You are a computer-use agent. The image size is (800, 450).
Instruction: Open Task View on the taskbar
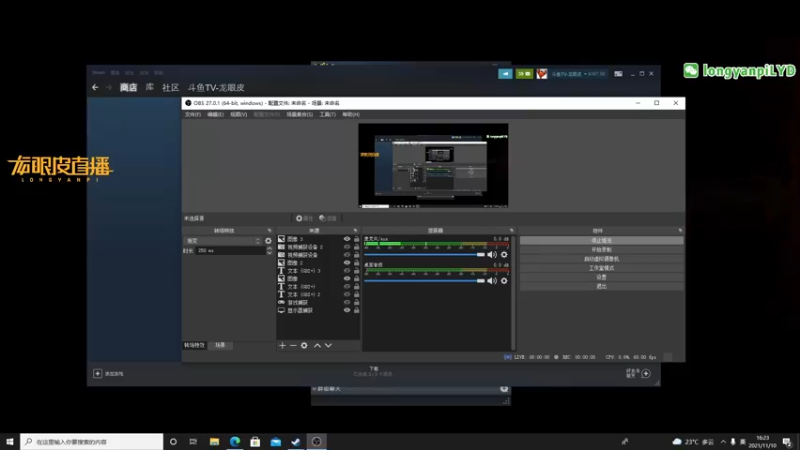193,442
